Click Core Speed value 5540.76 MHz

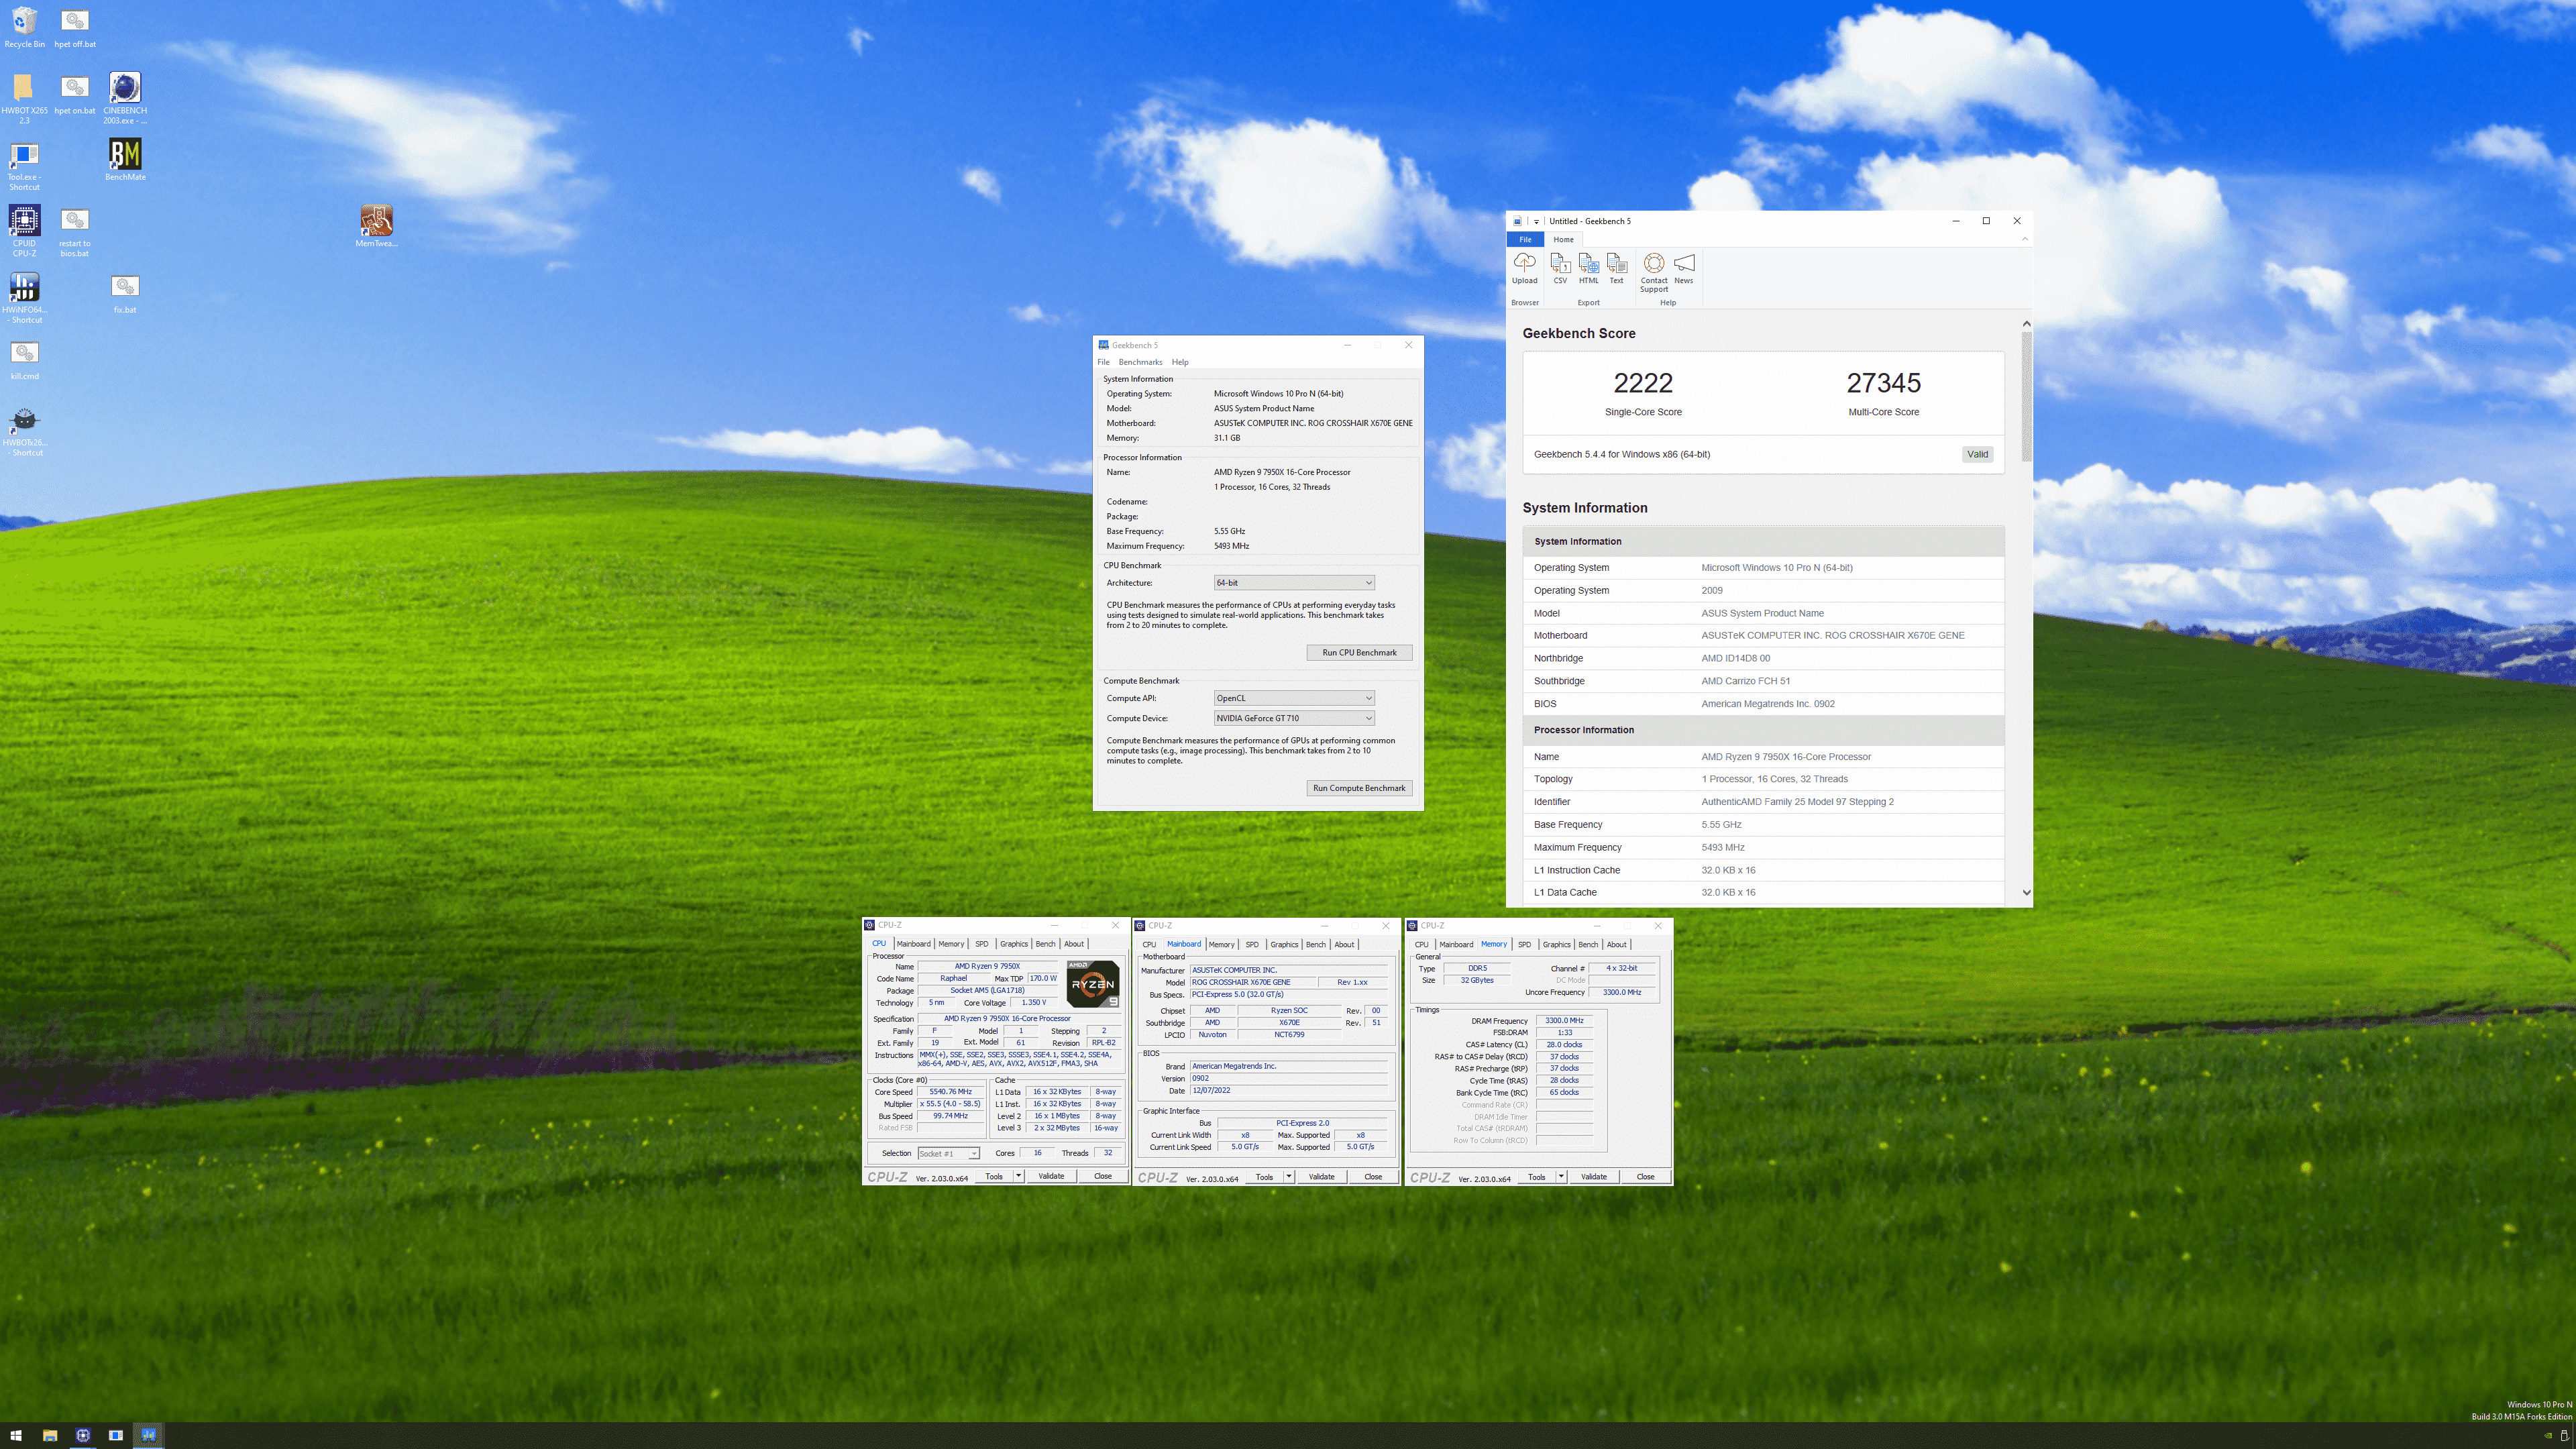950,1092
